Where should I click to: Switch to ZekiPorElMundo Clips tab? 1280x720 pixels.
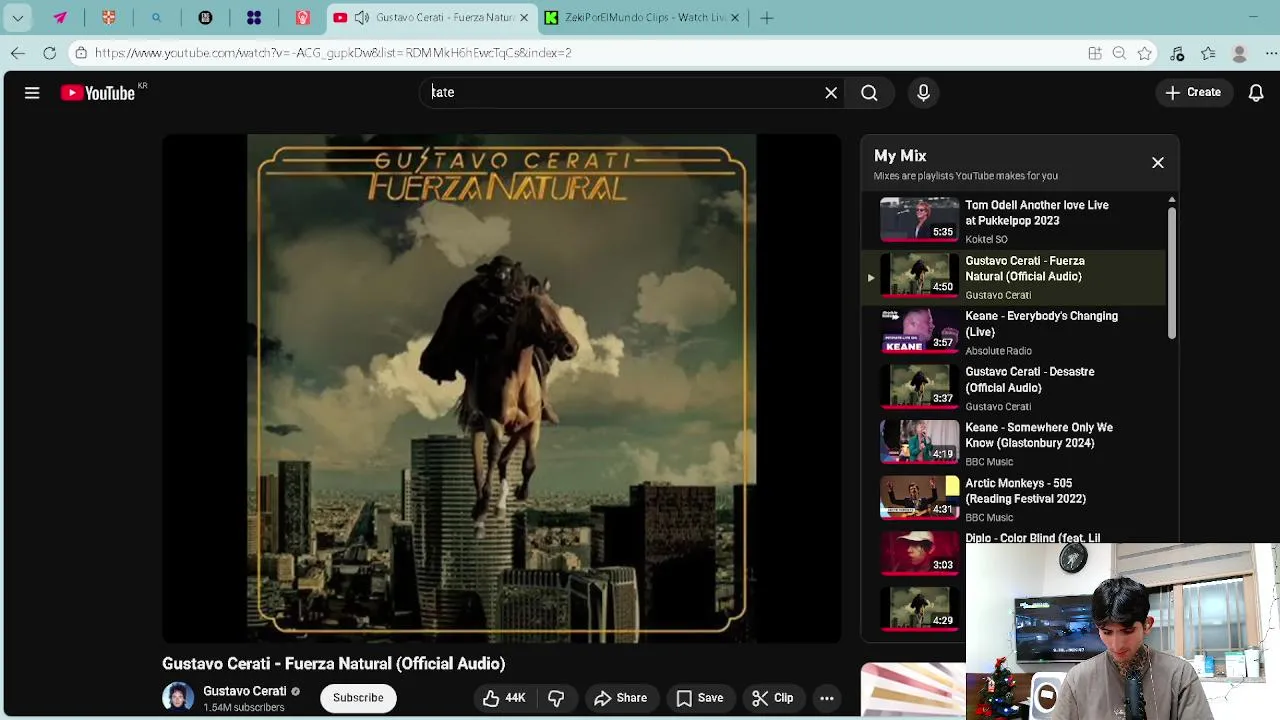(x=644, y=18)
